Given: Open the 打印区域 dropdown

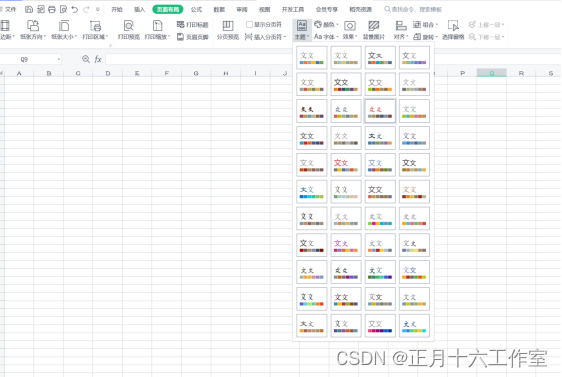Looking at the screenshot, I should pyautogui.click(x=95, y=30).
